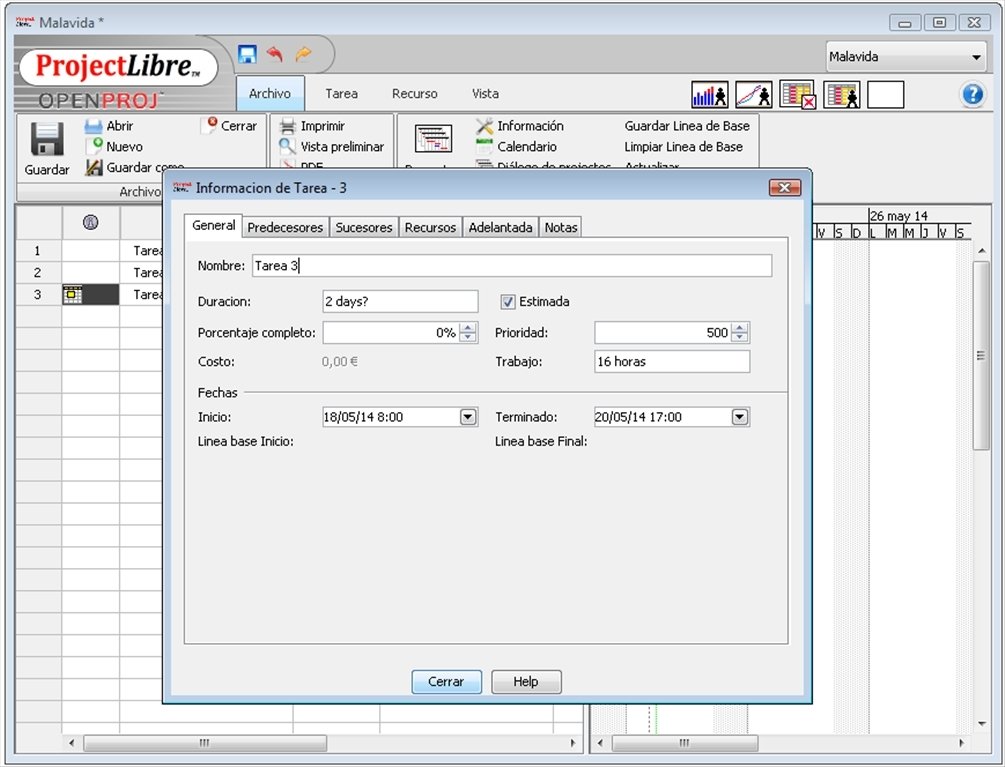Open Vista preliminar magnifier icon
The height and width of the screenshot is (767, 1005).
coord(287,147)
